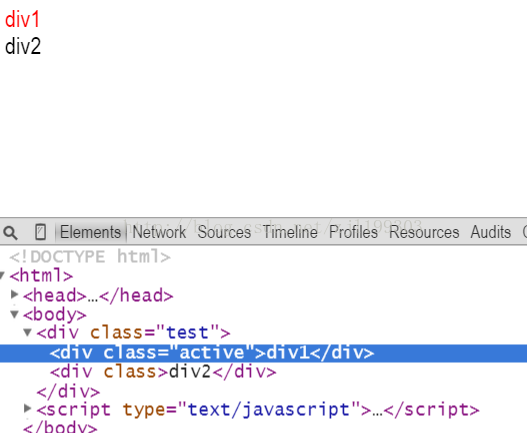Open the Network tab
Viewport: 527px width, 433px height.
tap(159, 232)
